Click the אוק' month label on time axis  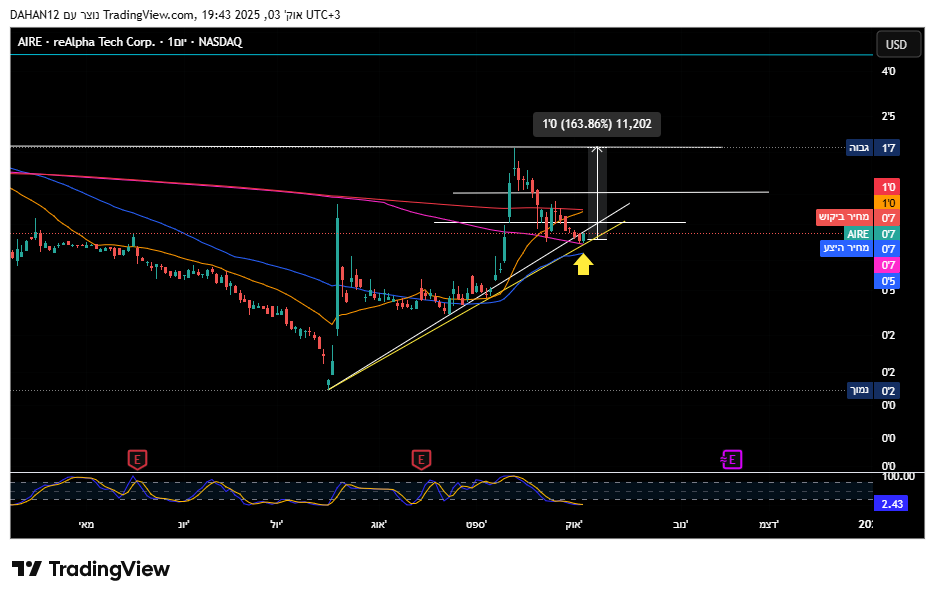coord(574,524)
